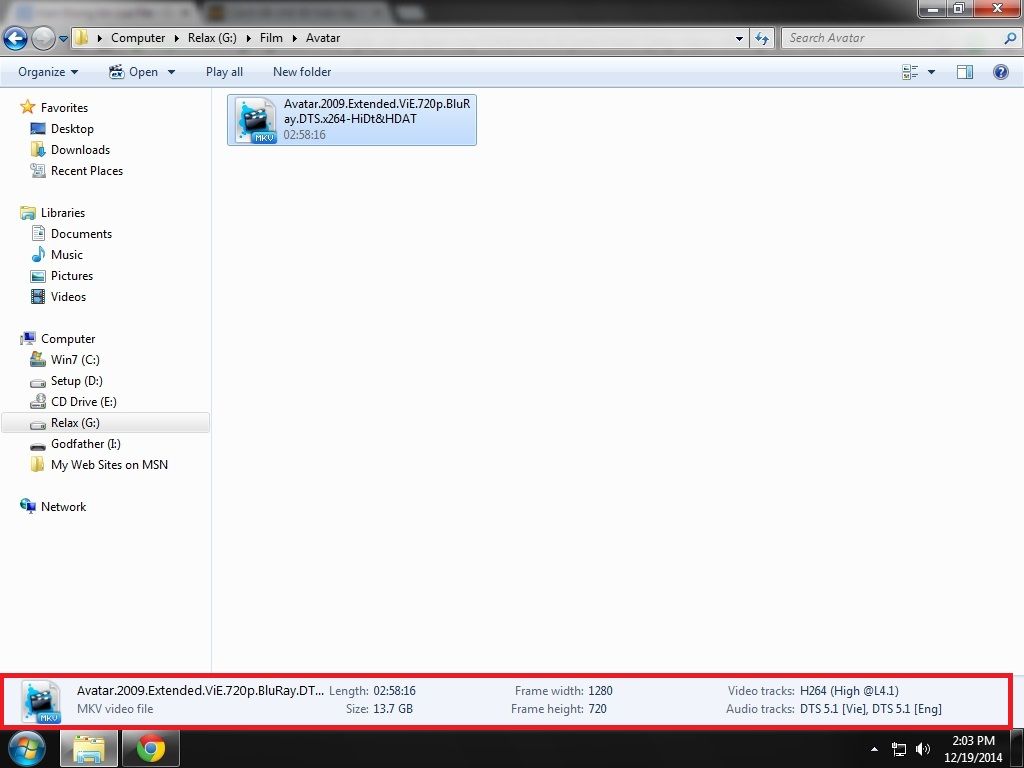The width and height of the screenshot is (1024, 768).
Task: Click Play all in the toolbar
Action: pyautogui.click(x=224, y=72)
